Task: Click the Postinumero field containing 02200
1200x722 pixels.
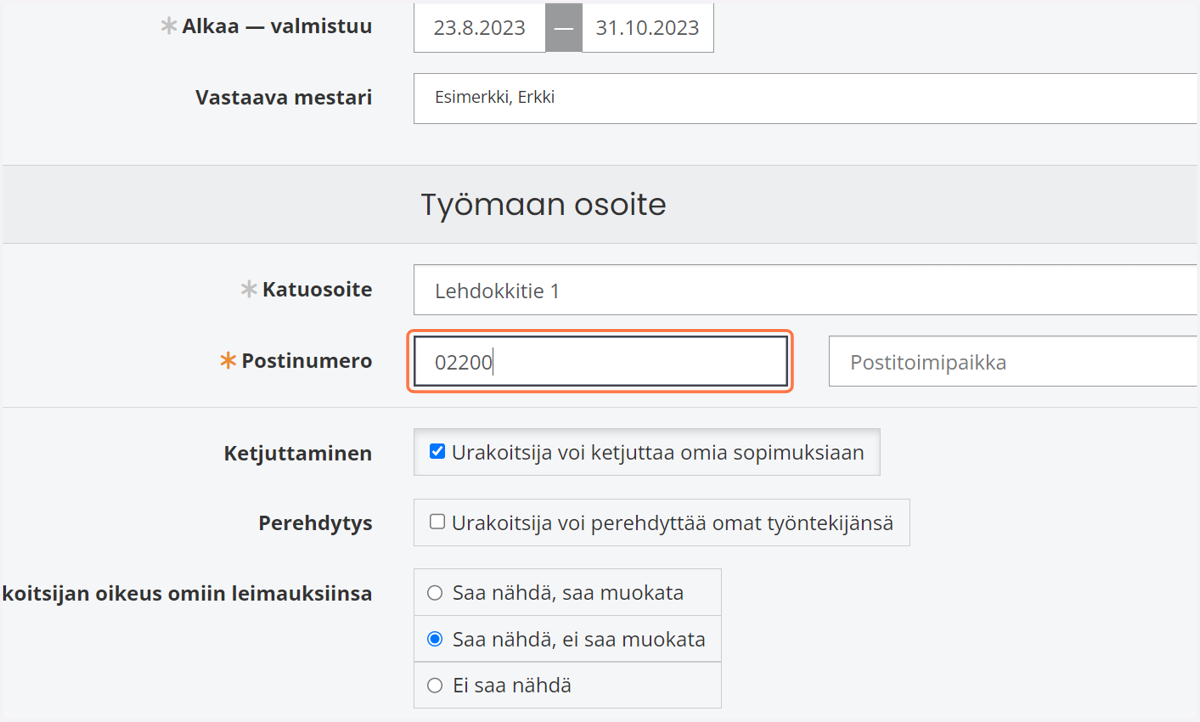Action: (x=601, y=362)
